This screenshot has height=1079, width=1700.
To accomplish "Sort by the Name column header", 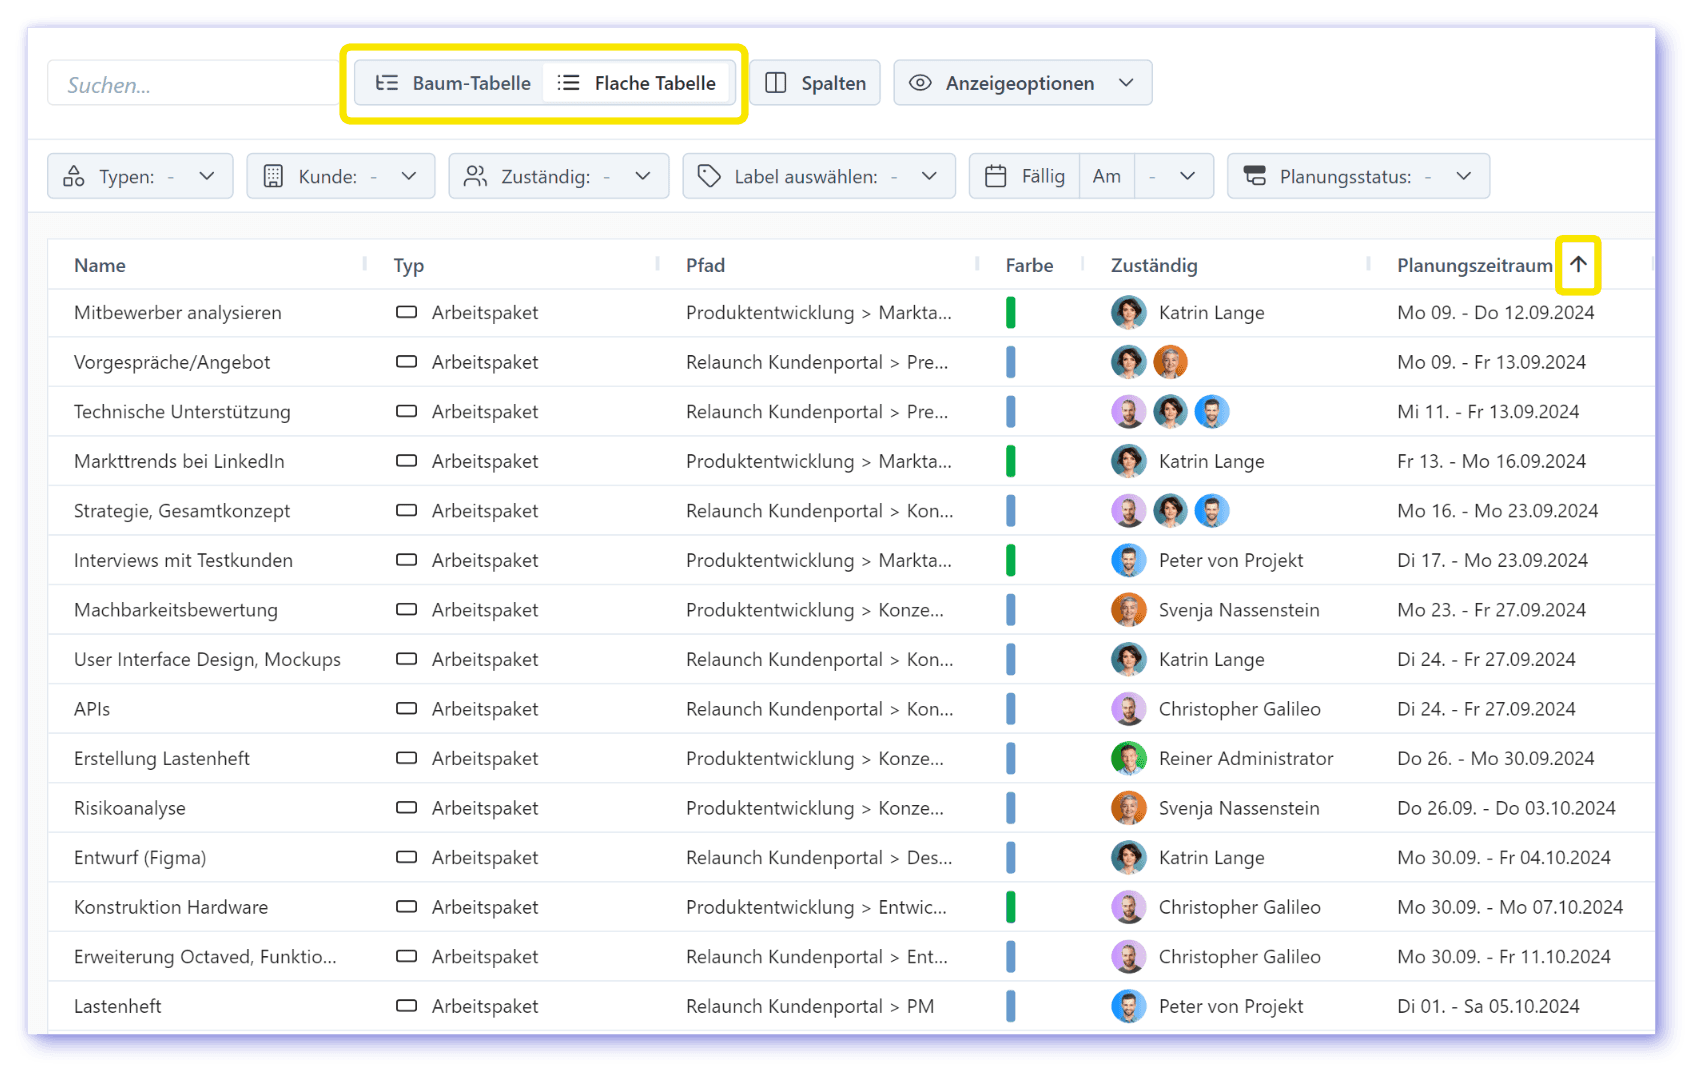I will (100, 266).
